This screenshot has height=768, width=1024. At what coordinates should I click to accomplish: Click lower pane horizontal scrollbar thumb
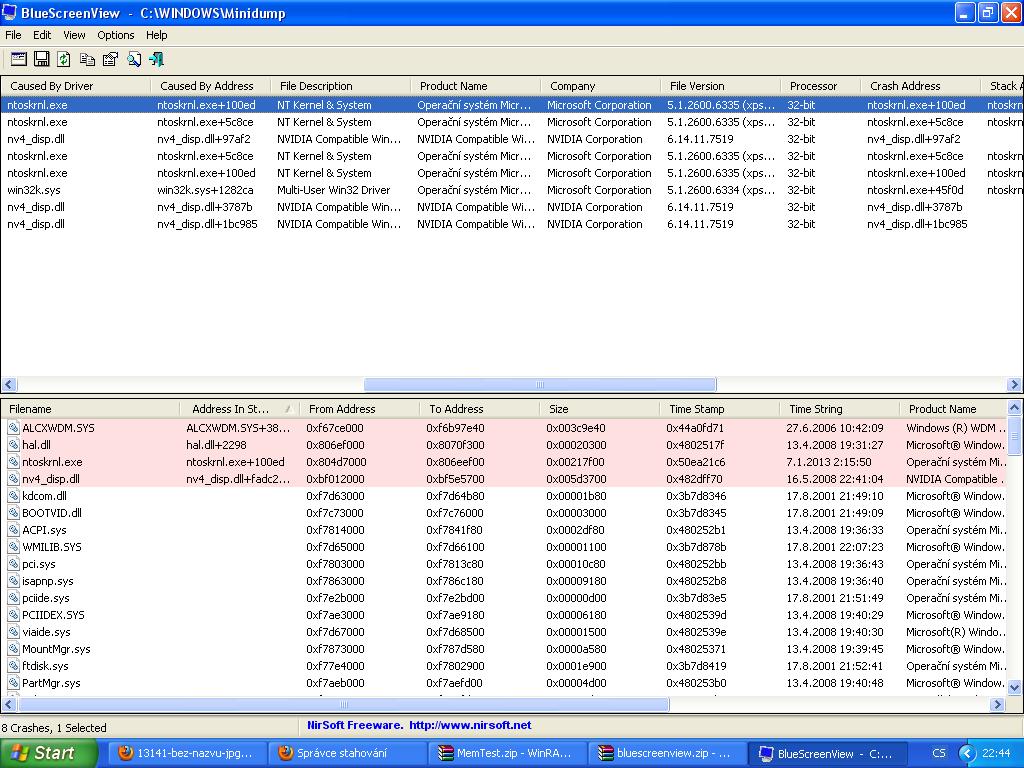(344, 705)
